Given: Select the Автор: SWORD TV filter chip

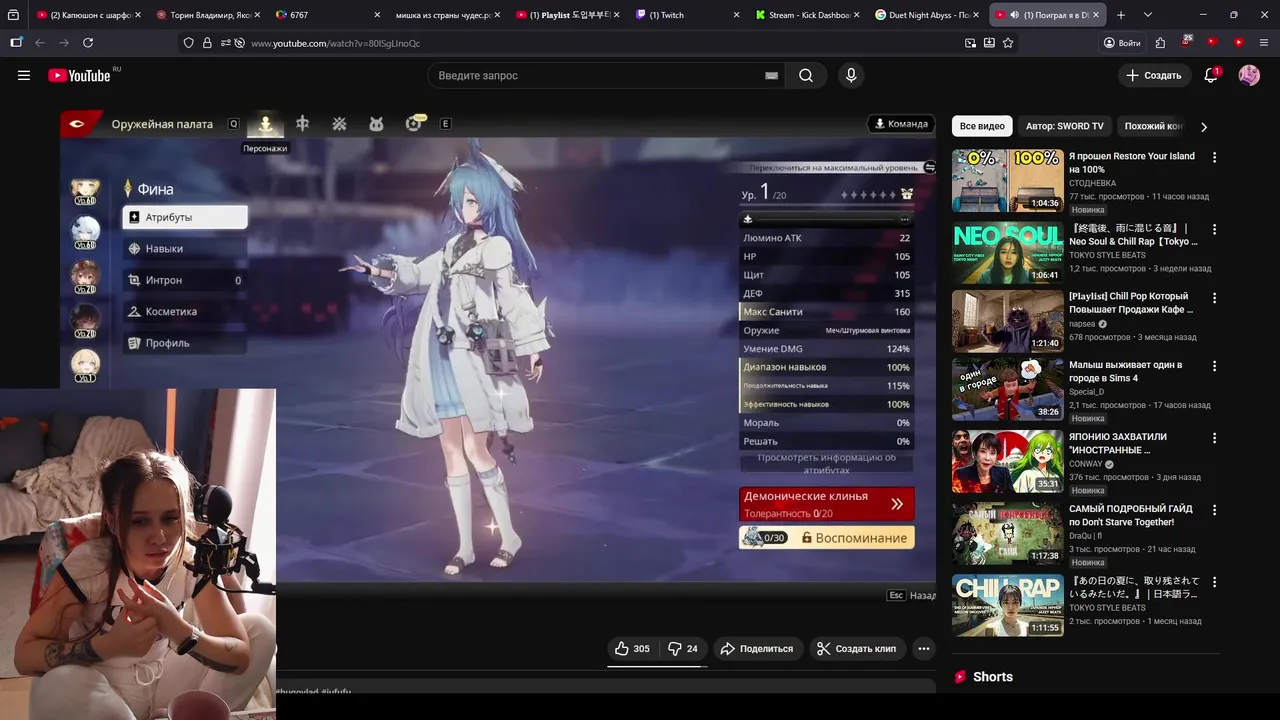Looking at the screenshot, I should pos(1064,126).
